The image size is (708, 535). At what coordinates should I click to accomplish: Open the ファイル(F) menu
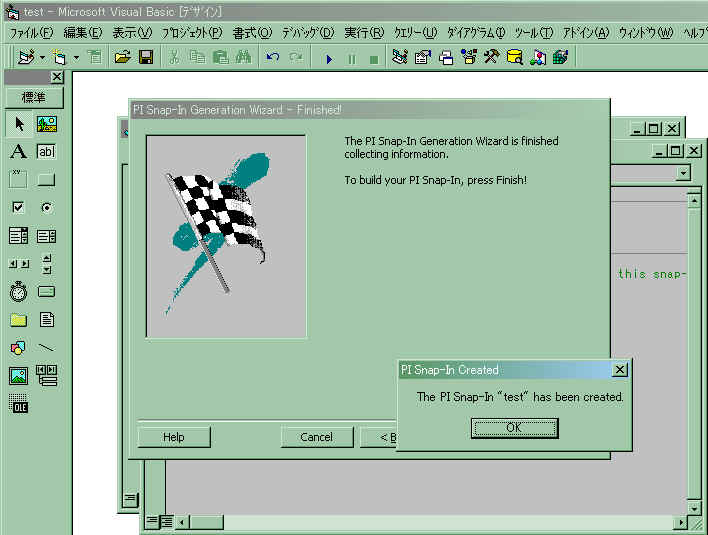(x=30, y=33)
